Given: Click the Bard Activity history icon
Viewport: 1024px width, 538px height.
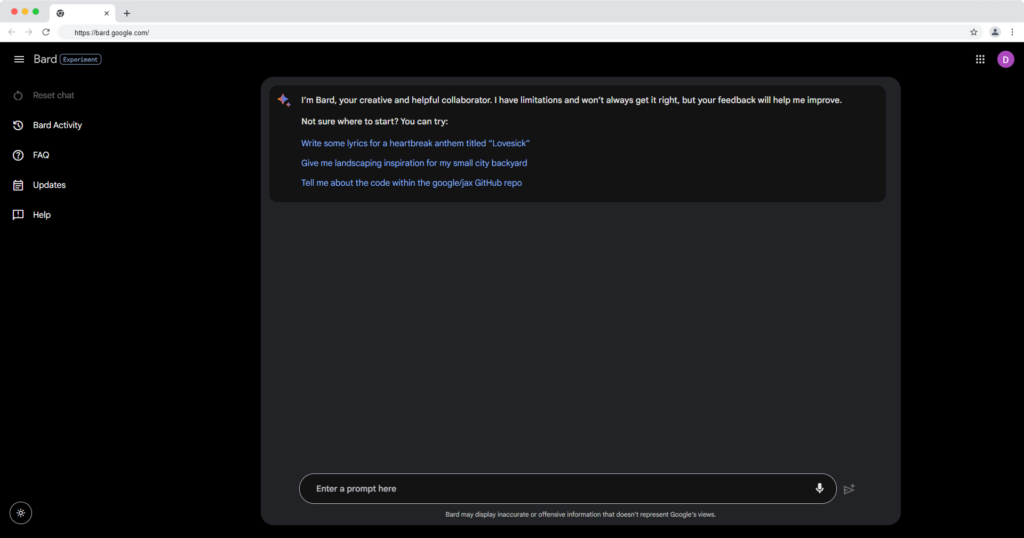Looking at the screenshot, I should [x=18, y=125].
